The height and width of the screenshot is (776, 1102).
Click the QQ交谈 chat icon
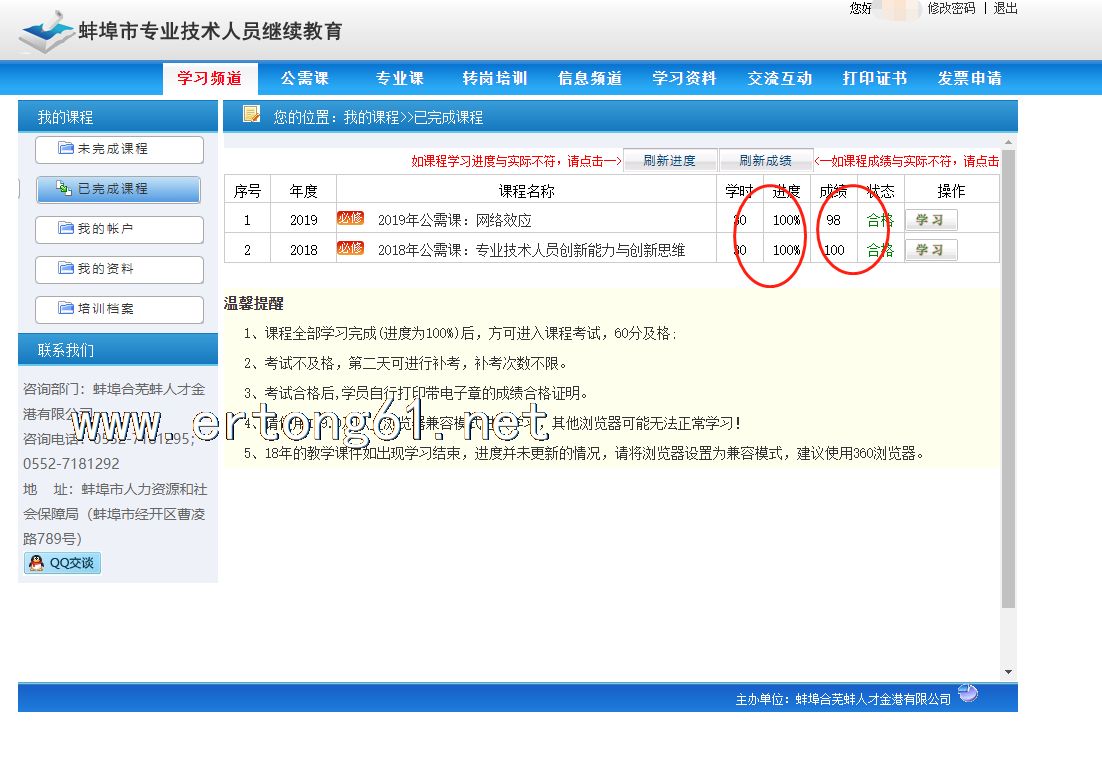(62, 563)
